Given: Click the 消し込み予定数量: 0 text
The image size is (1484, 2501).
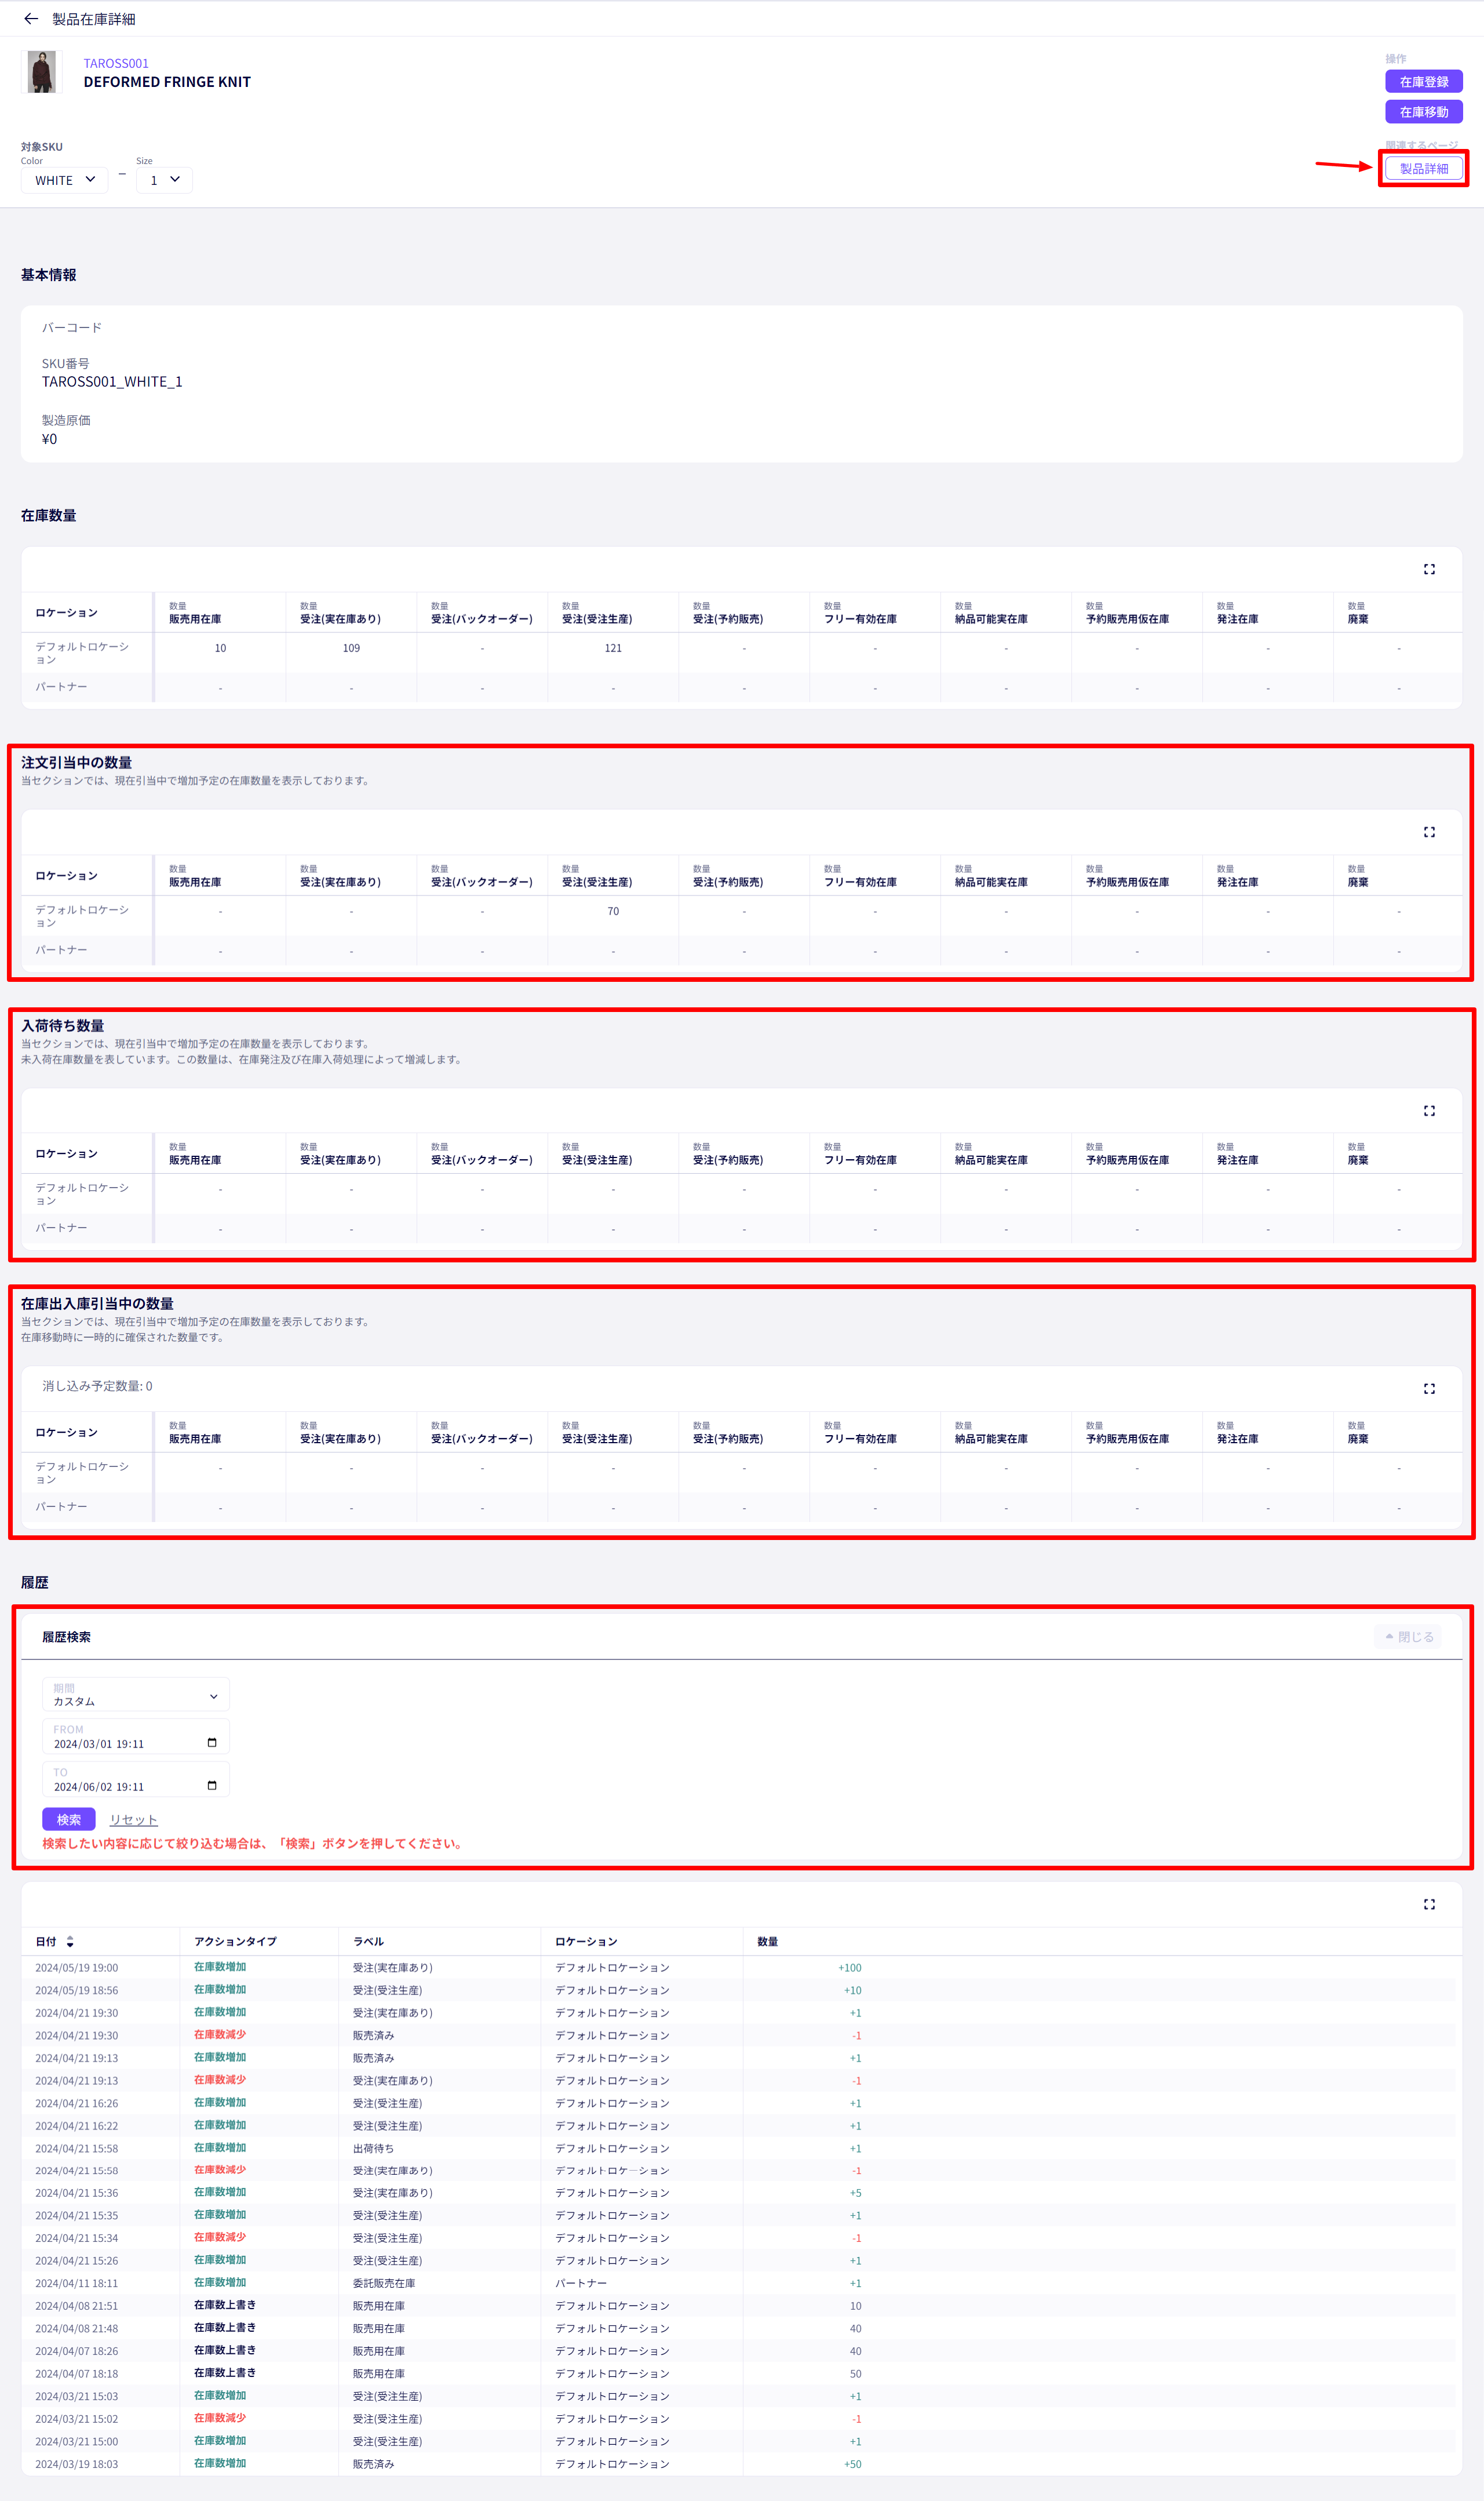Looking at the screenshot, I should point(97,1386).
